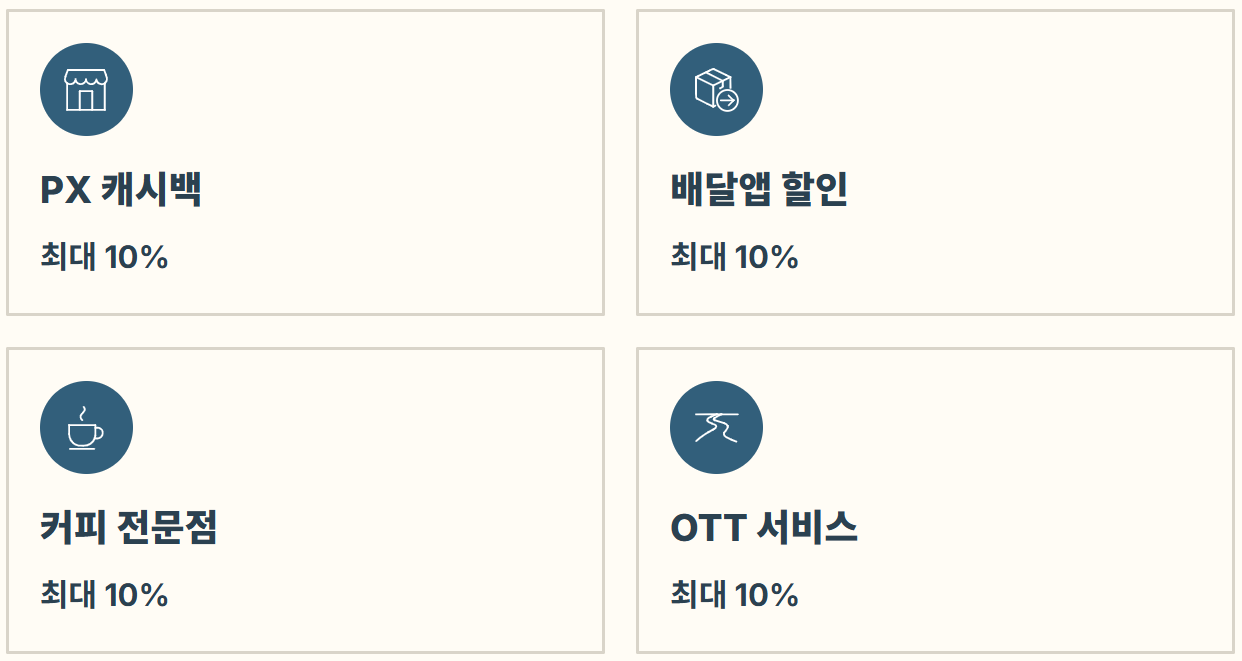The image size is (1242, 661).
Task: Select the teal circle badge above 커피 전문점
Action: [86, 426]
